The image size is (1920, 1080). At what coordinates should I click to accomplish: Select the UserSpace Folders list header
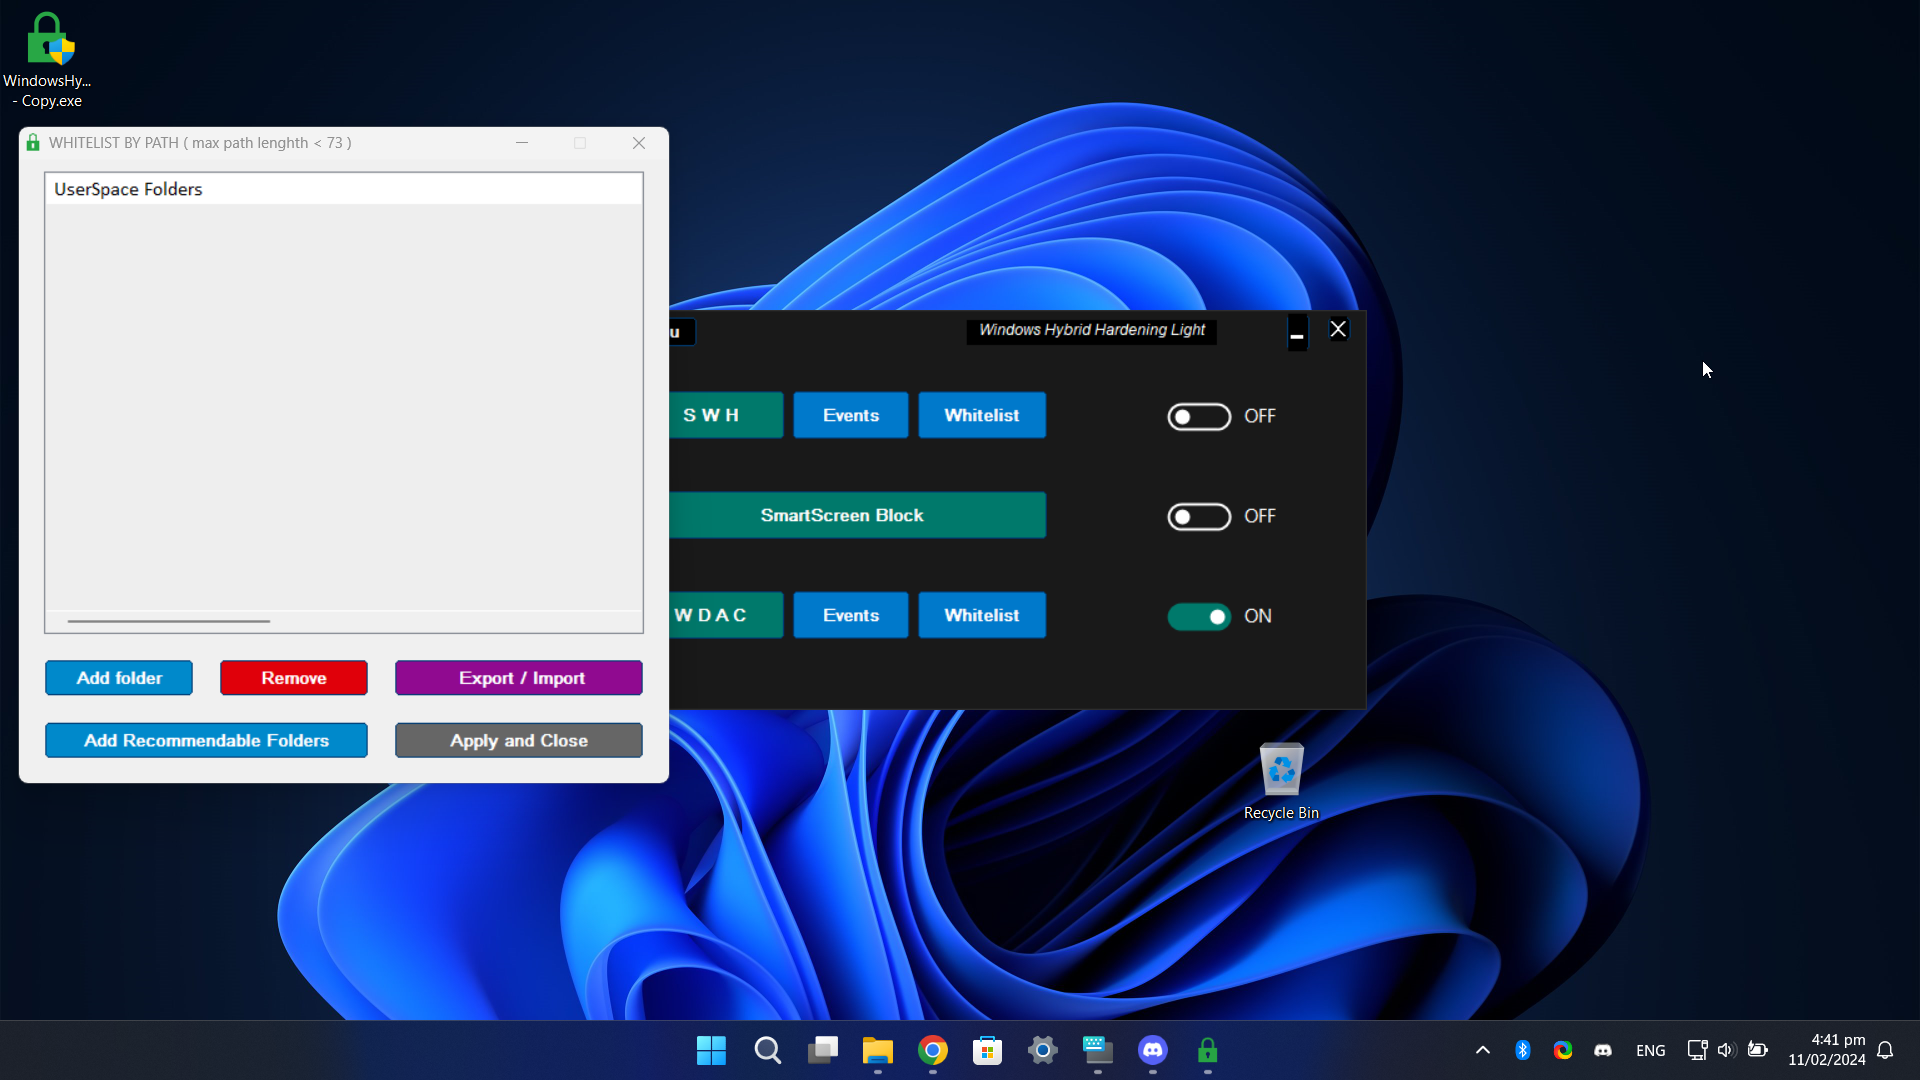[x=128, y=189]
